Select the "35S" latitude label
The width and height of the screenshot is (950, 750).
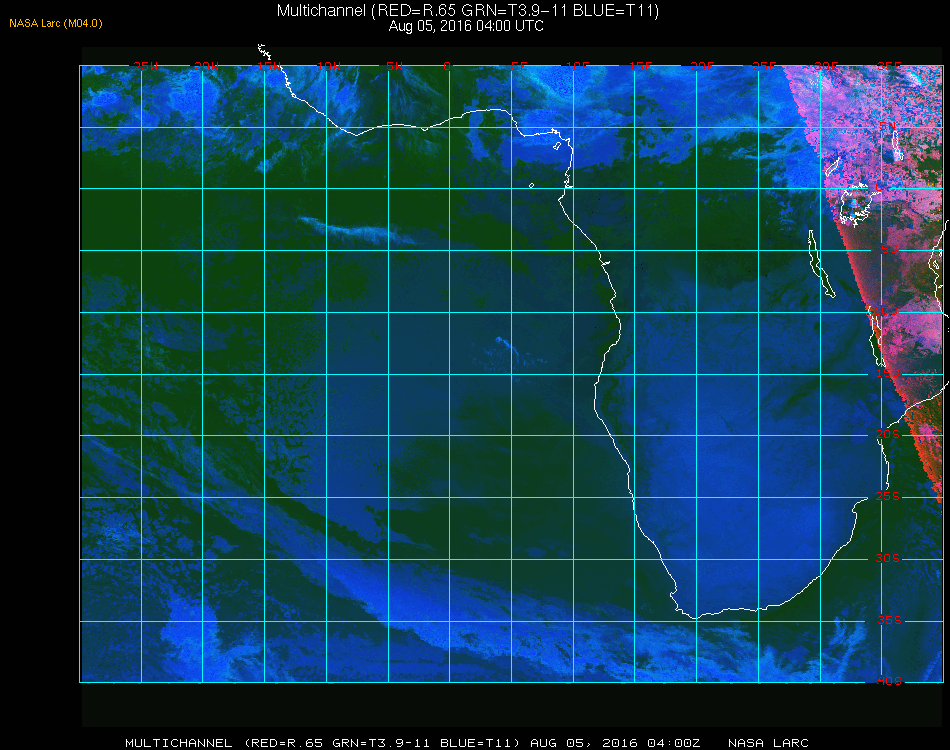click(x=889, y=620)
